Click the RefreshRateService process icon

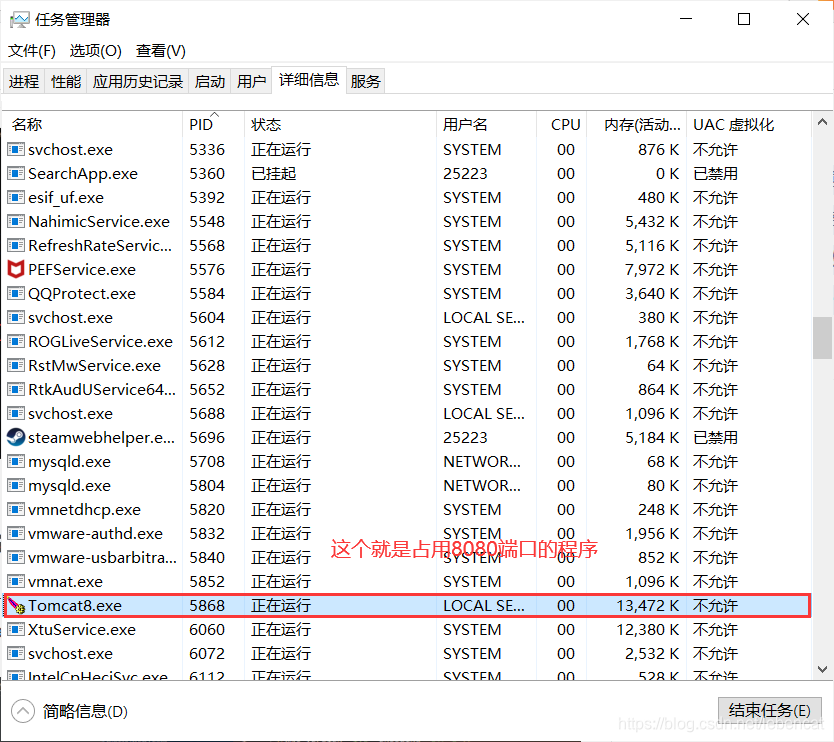(15, 245)
